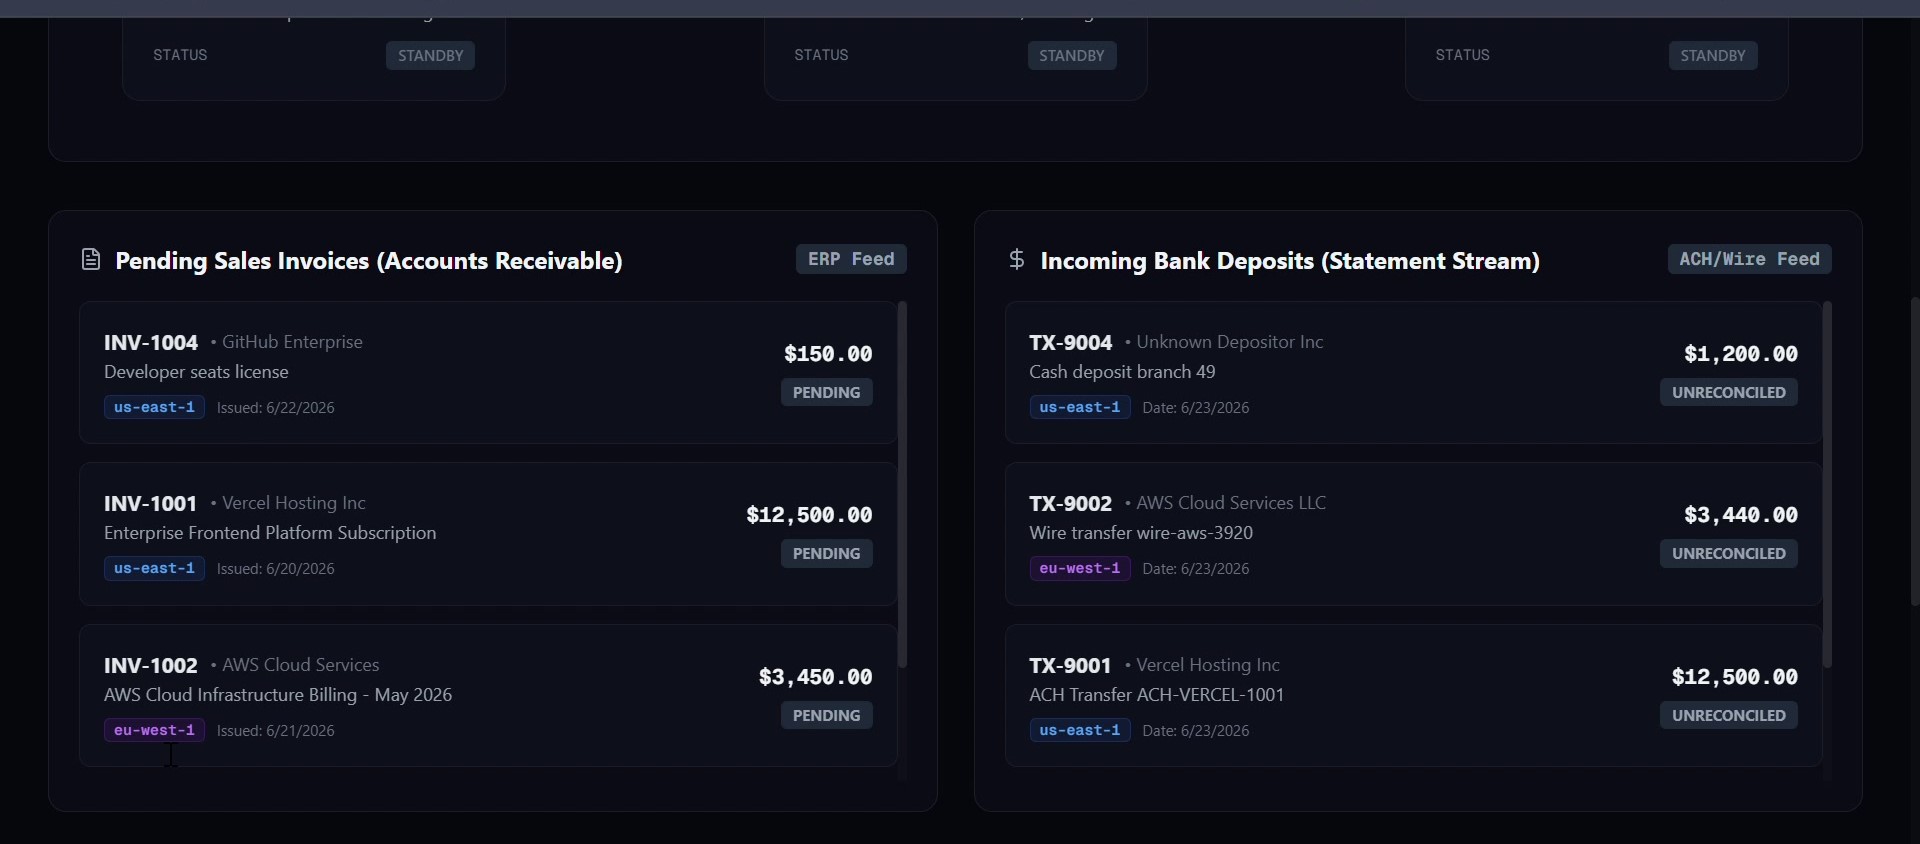Image resolution: width=1920 pixels, height=844 pixels.
Task: Select the Cash deposit branch 49 memo
Action: [x=1122, y=372]
